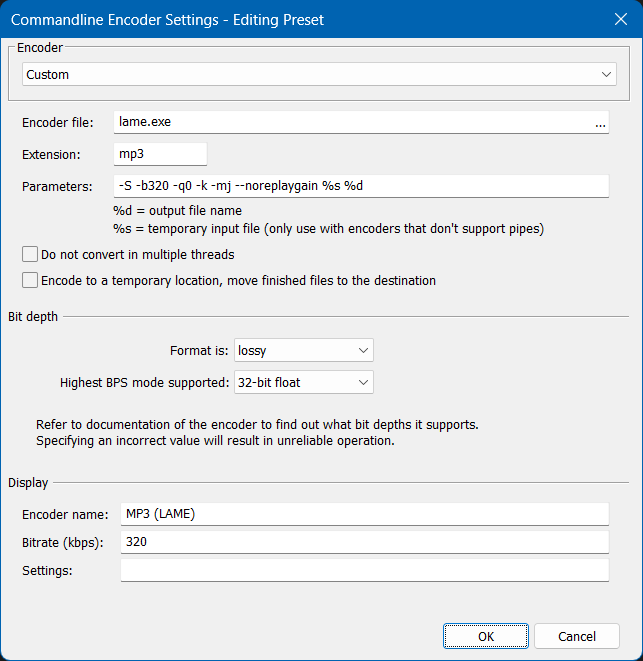Open the Encoder preset dropdown showing Custom
Viewport: 643px width, 661px height.
[319, 74]
